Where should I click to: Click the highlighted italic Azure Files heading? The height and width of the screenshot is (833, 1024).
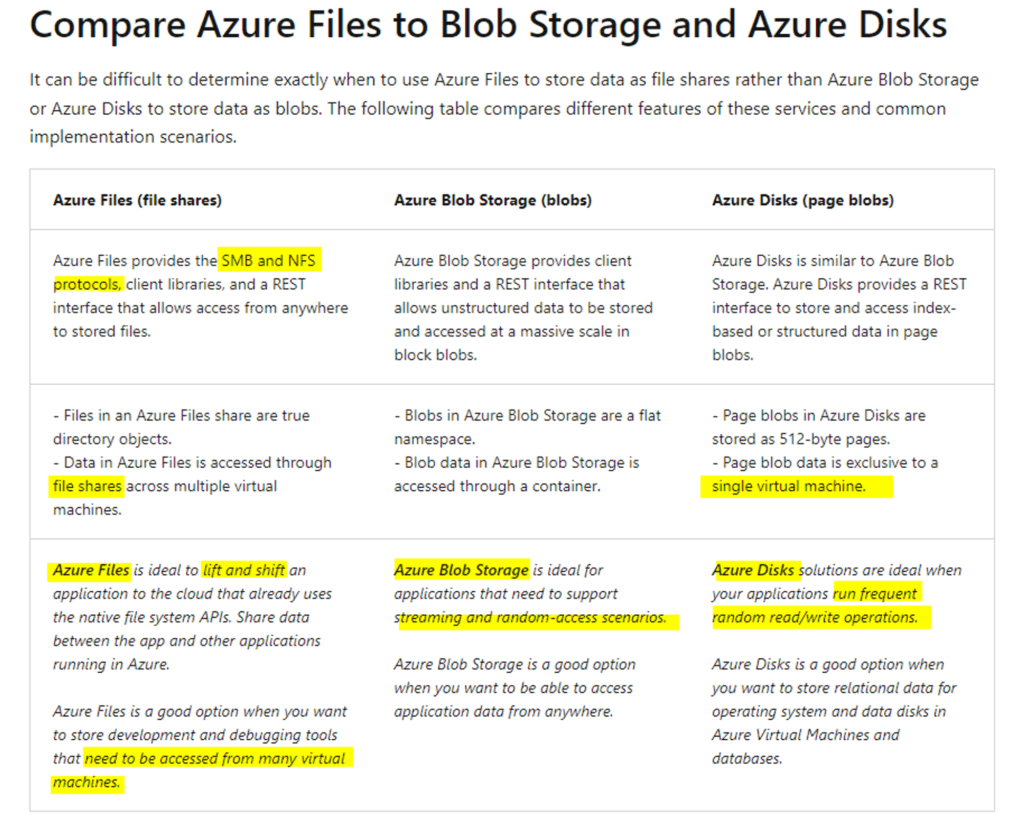click(91, 571)
